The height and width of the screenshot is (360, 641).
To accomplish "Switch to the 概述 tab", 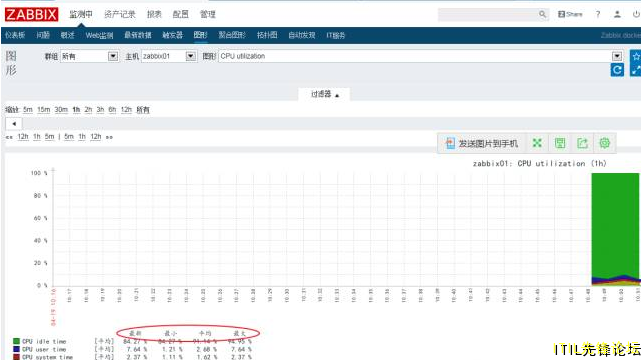I will click(x=67, y=35).
